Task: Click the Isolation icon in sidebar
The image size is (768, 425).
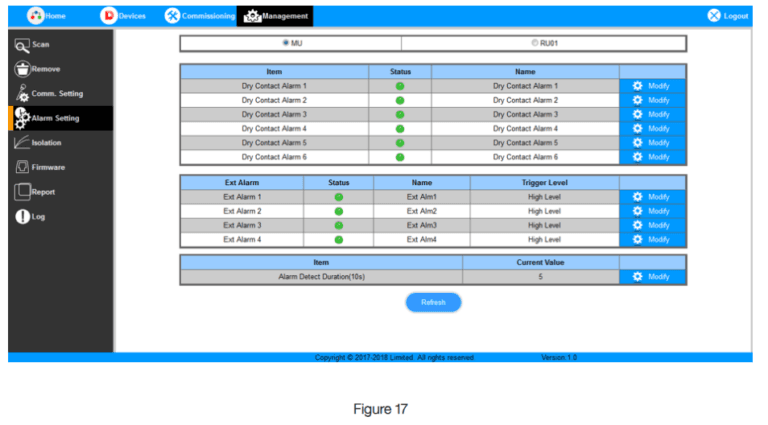Action: click(21, 143)
